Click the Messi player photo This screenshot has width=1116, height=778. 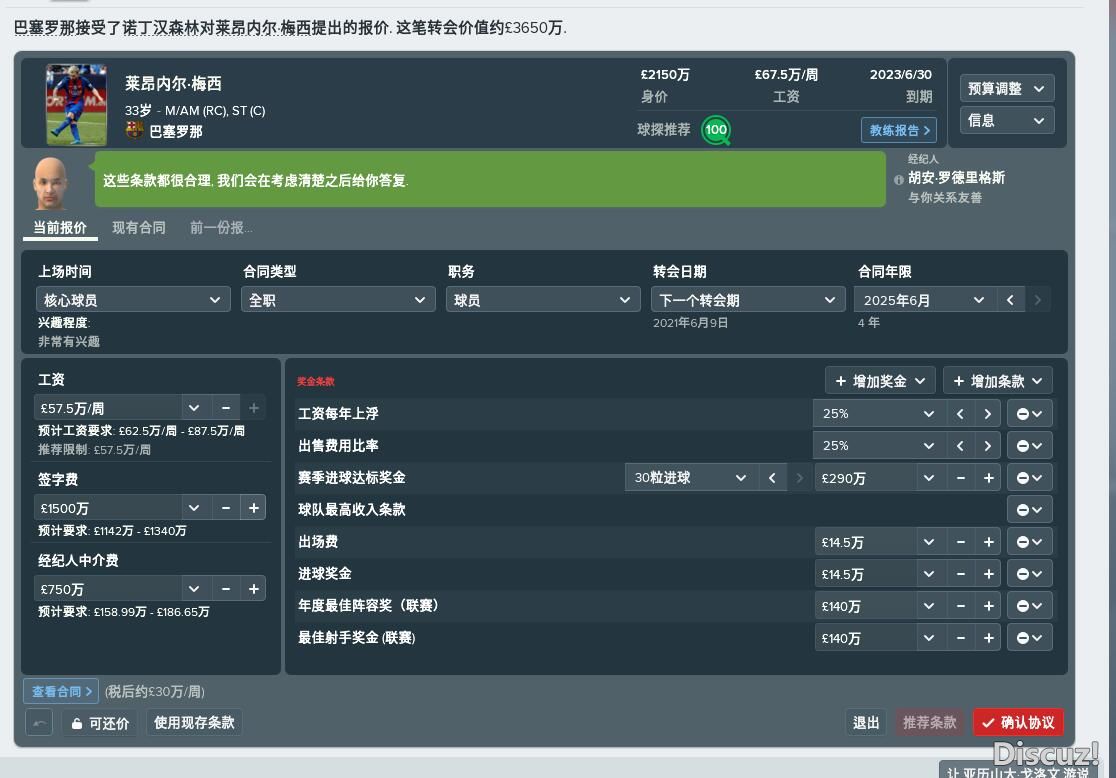pos(76,105)
